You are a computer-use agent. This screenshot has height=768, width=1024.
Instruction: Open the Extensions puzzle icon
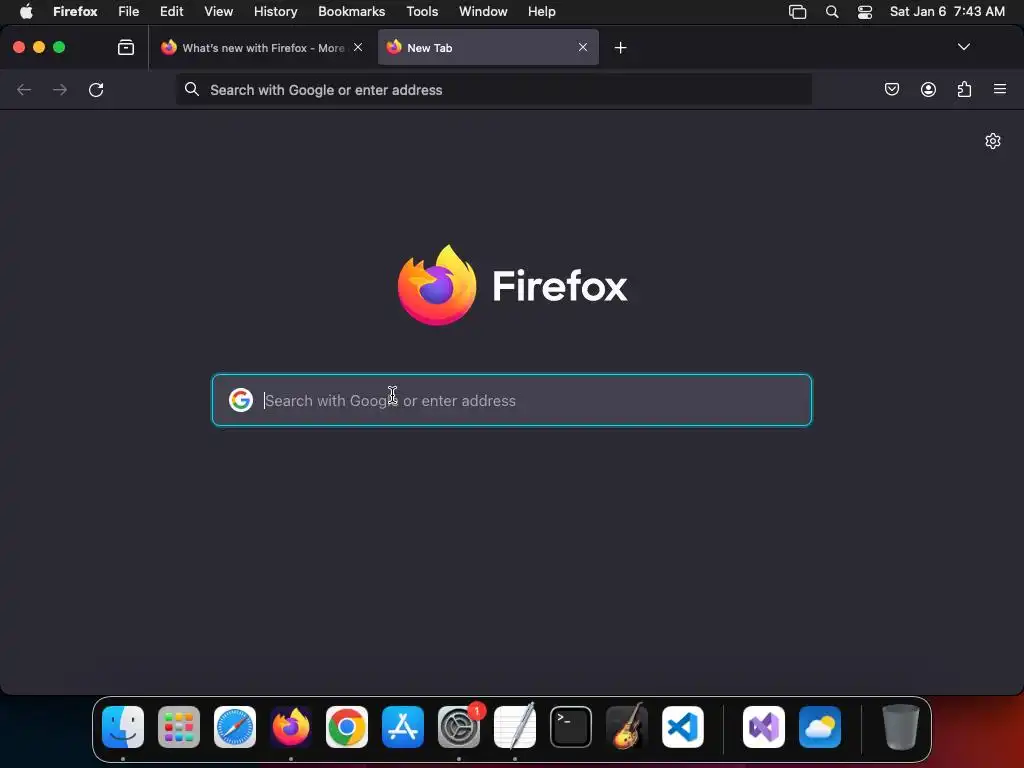(x=964, y=89)
